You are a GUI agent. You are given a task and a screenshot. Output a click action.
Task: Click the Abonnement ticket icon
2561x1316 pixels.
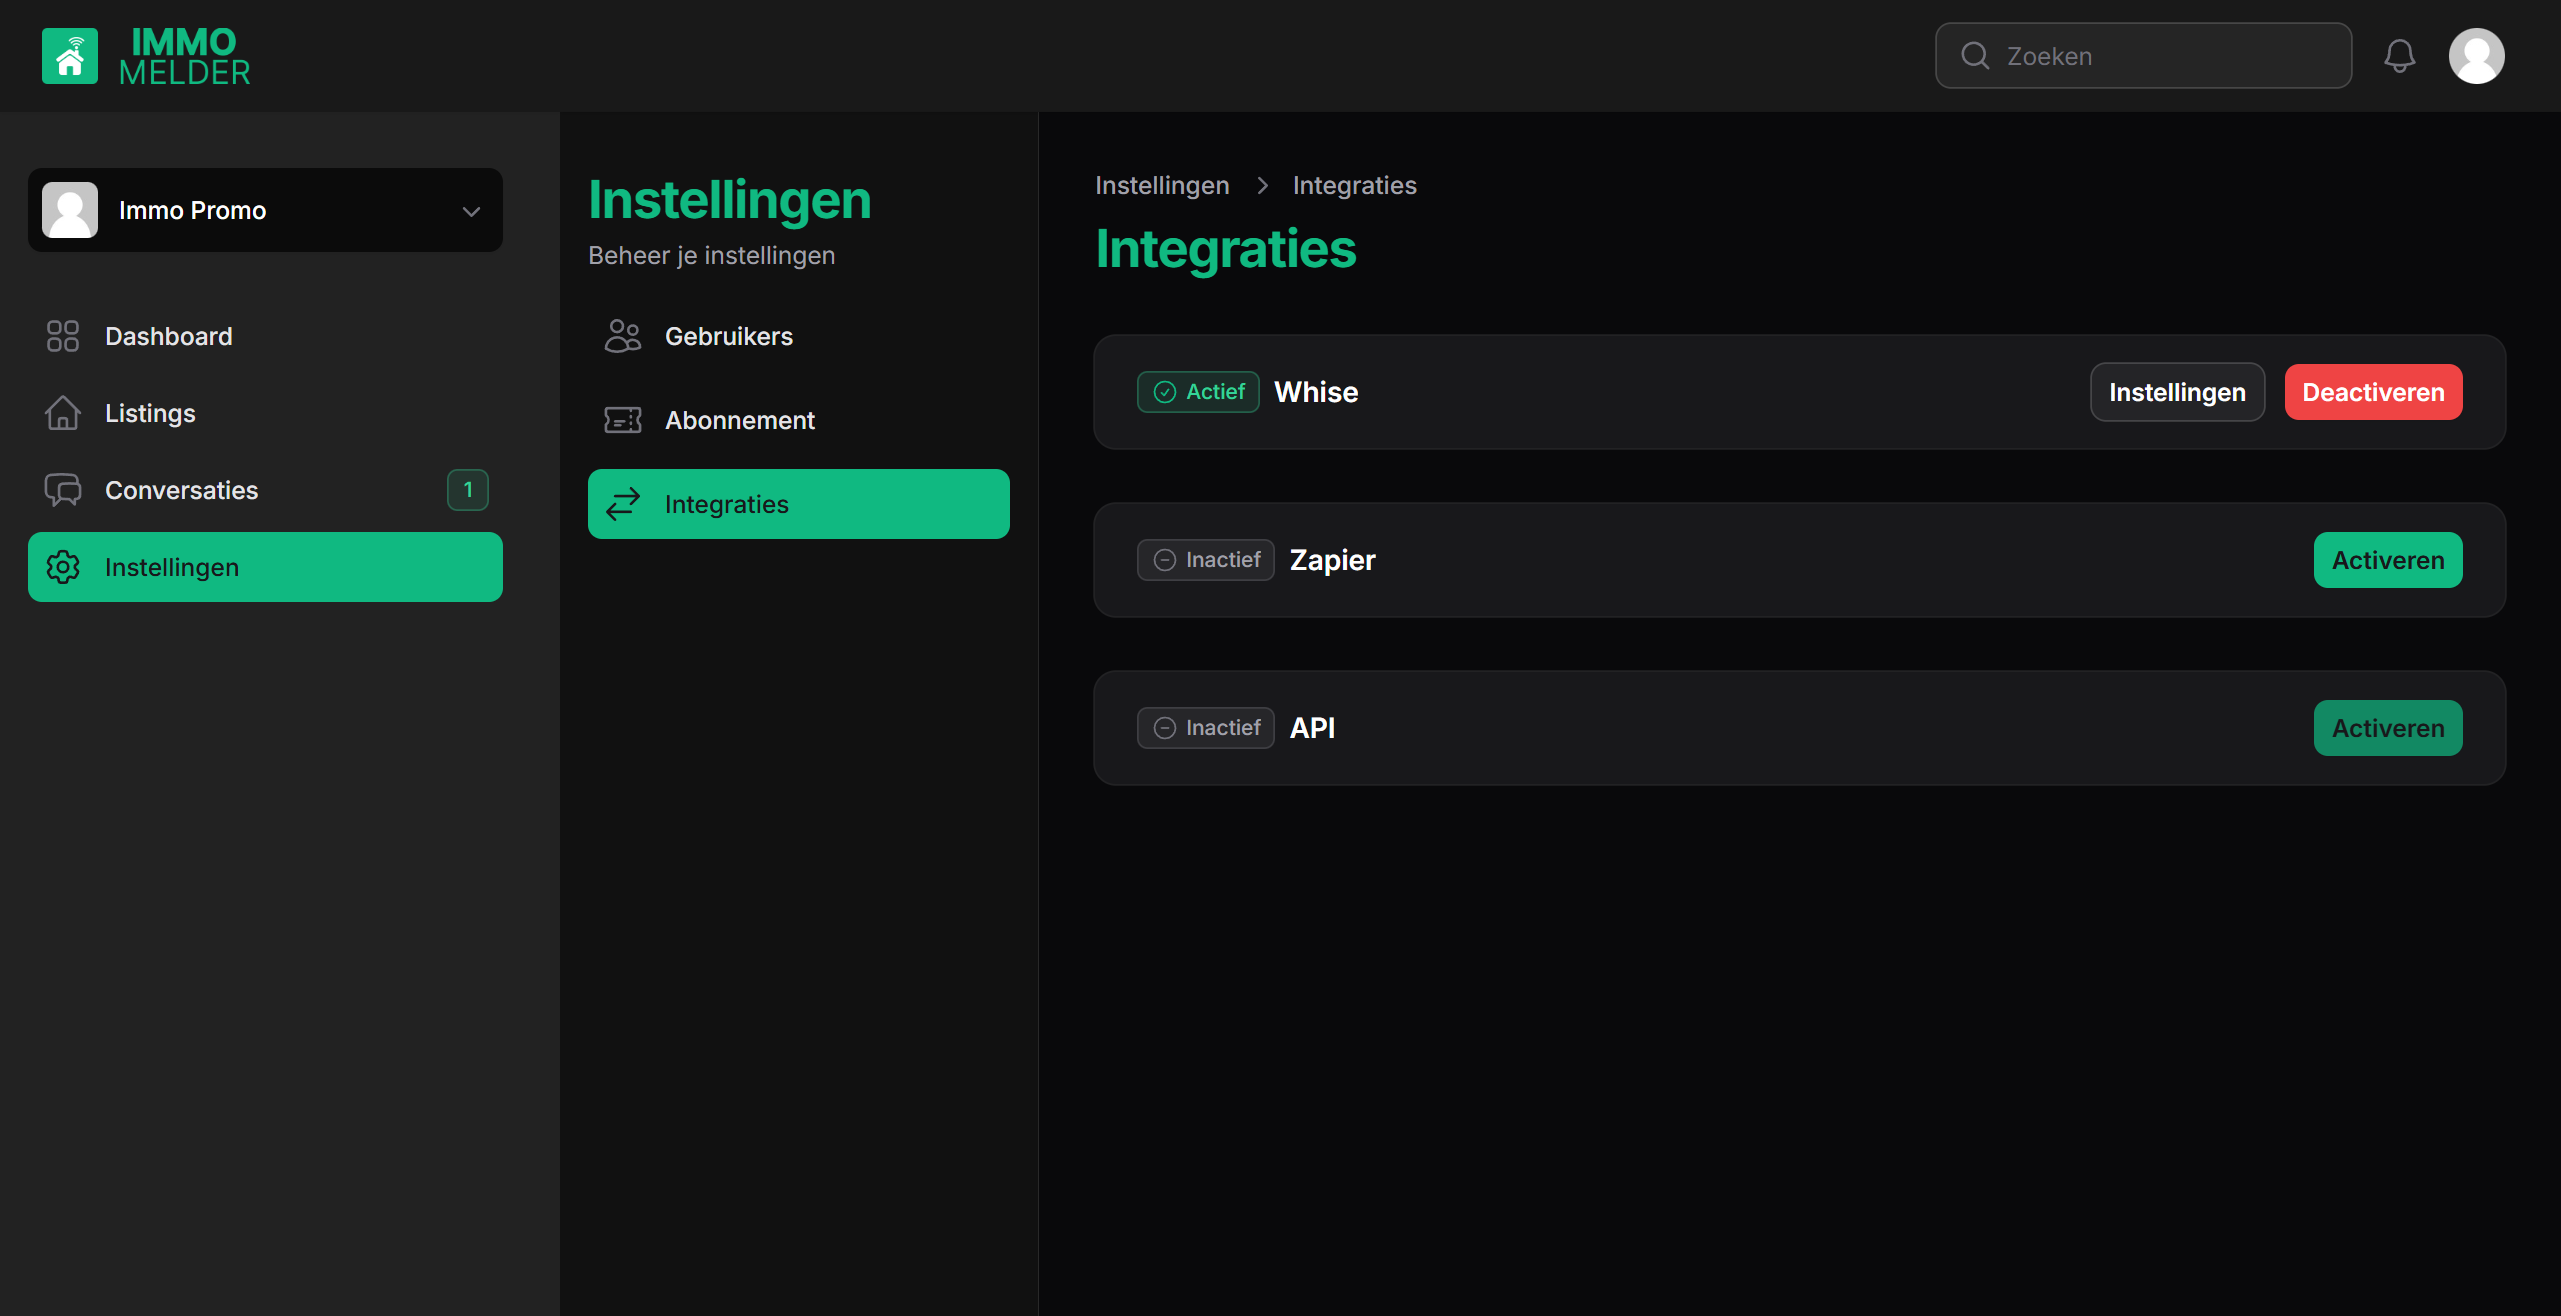pyautogui.click(x=623, y=420)
